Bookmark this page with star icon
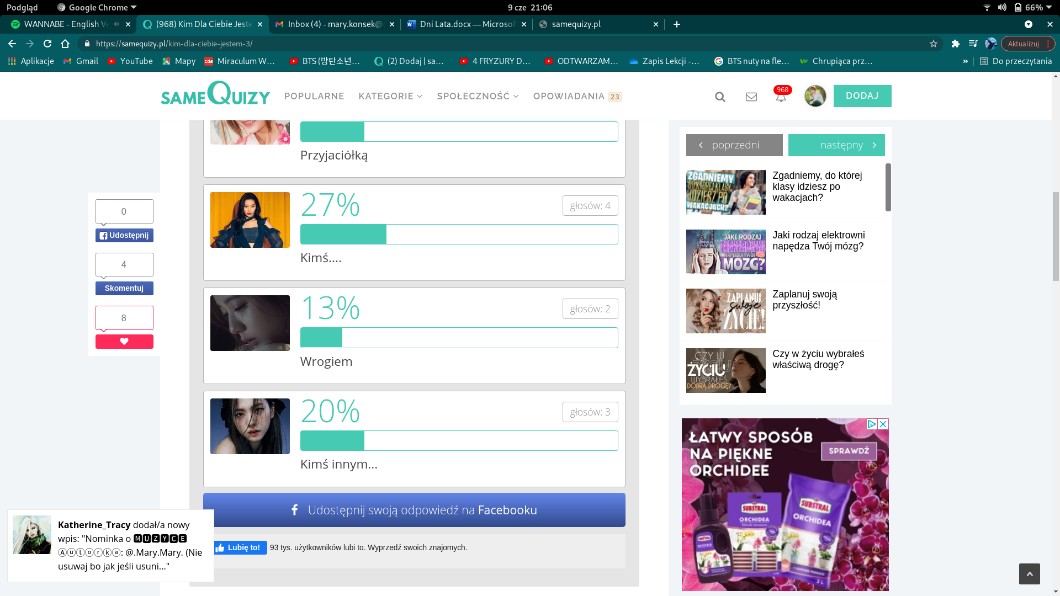The width and height of the screenshot is (1060, 596). [x=933, y=44]
